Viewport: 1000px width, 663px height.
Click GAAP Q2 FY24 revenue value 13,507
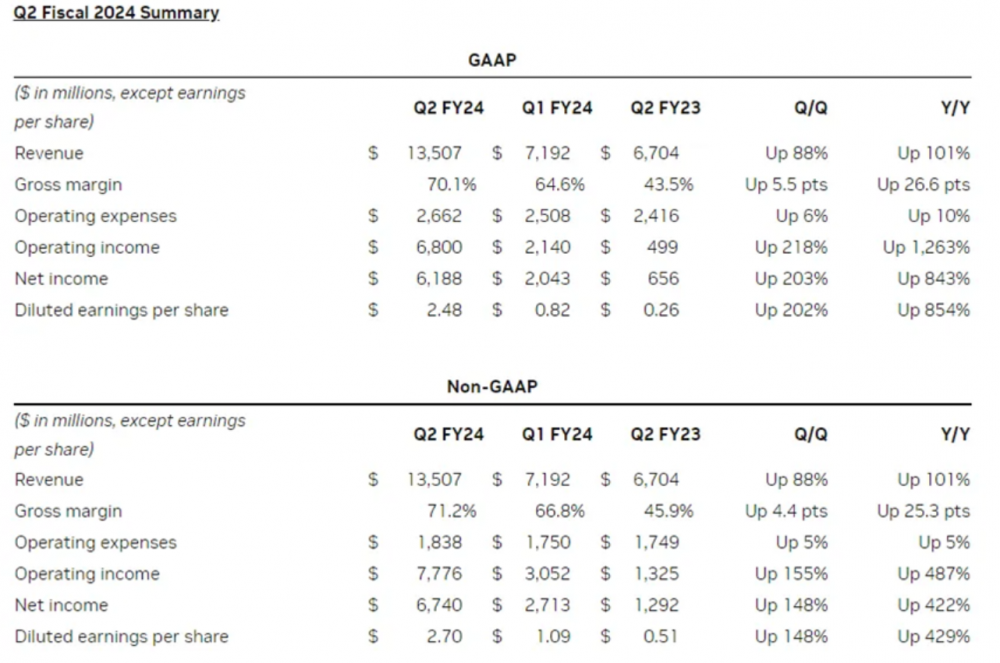point(434,153)
